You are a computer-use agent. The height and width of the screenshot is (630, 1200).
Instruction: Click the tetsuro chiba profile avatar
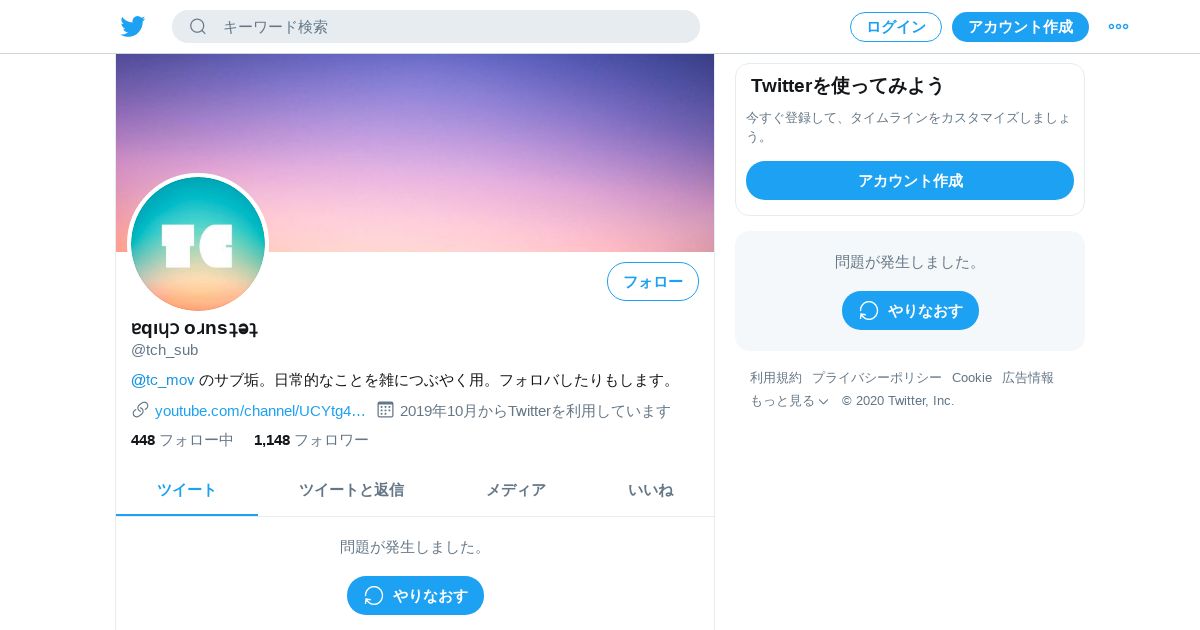(x=198, y=244)
